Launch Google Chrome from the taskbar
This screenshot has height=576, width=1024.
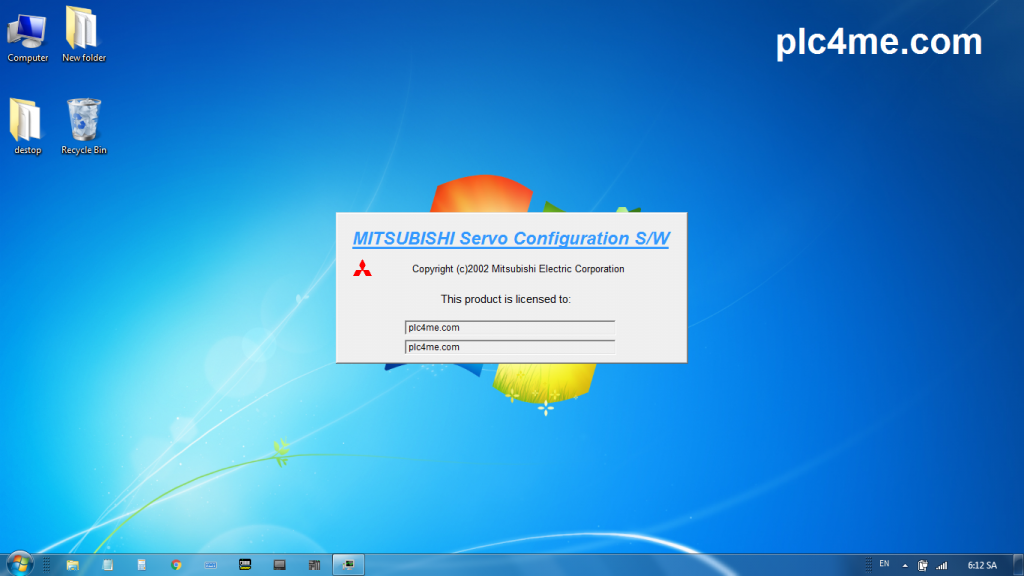click(x=176, y=565)
